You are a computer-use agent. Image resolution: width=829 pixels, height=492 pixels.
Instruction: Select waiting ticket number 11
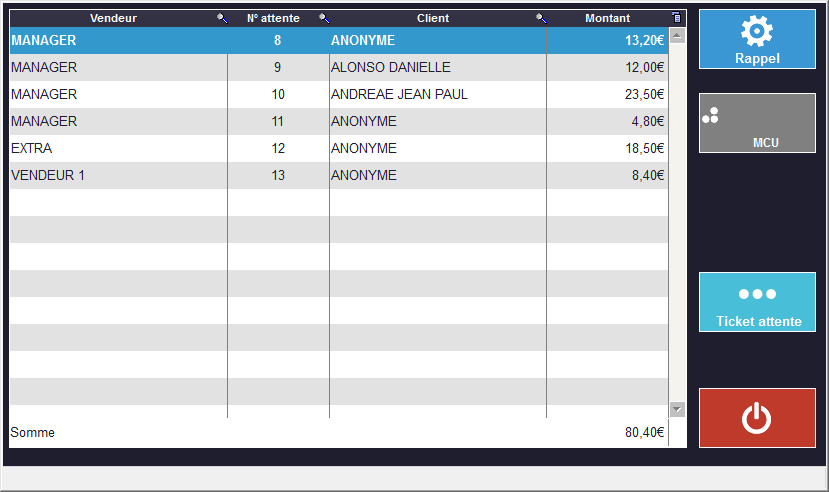[x=278, y=121]
